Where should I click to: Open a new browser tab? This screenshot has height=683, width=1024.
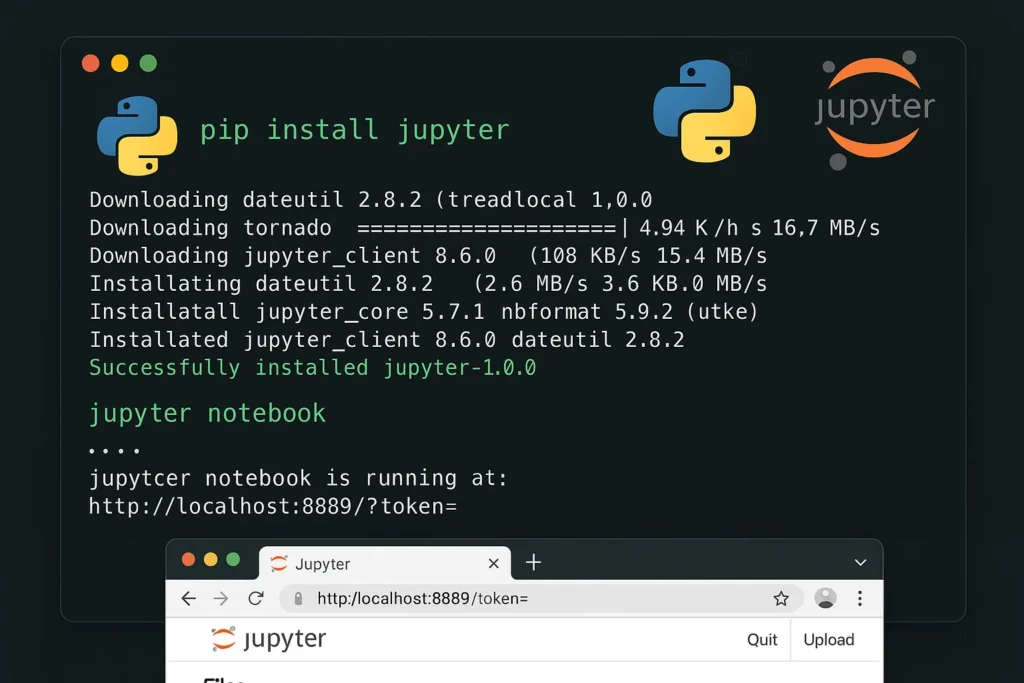(x=534, y=562)
